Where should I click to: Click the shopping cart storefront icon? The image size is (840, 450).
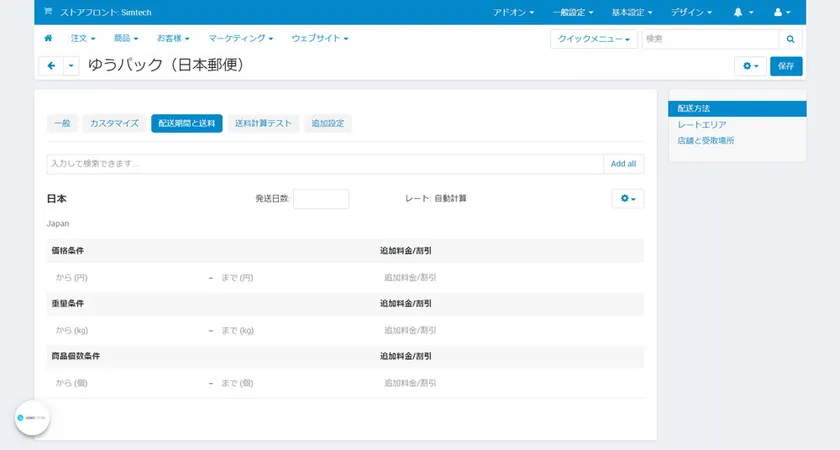(x=48, y=12)
